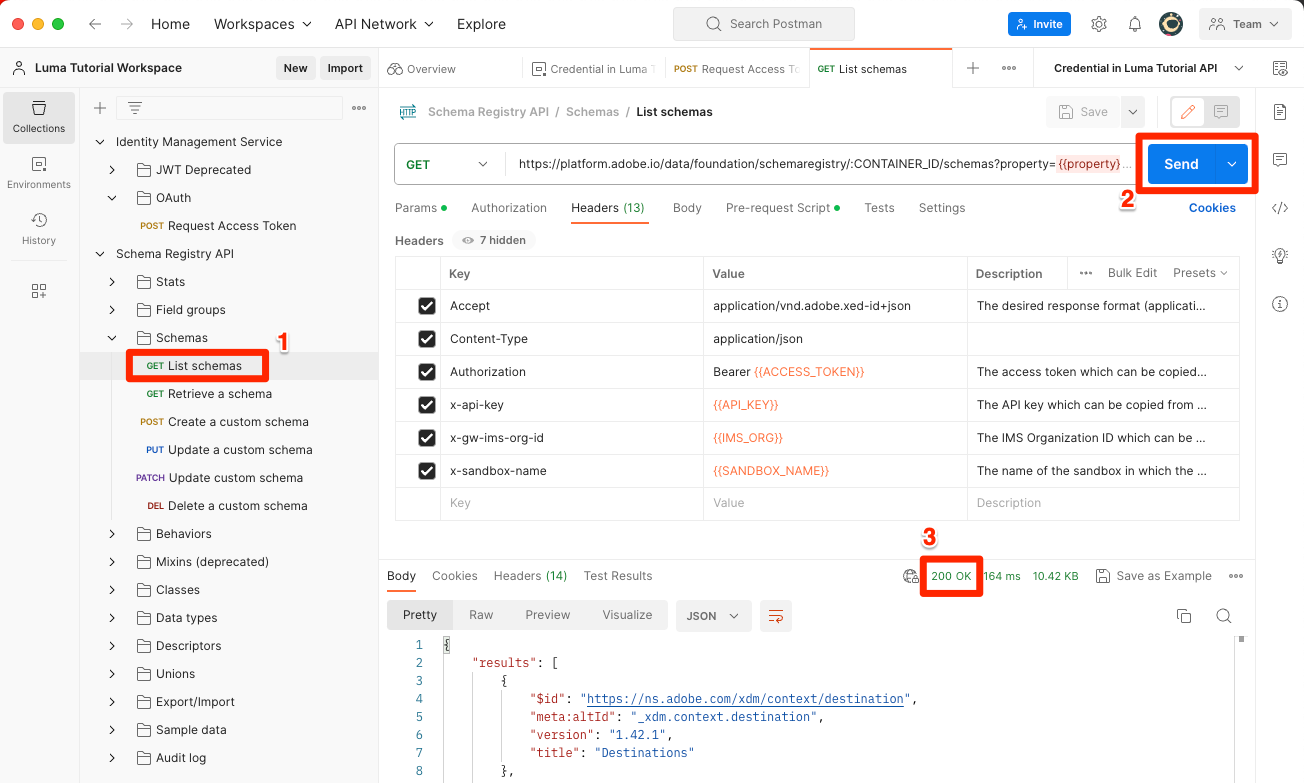Open the Comments icon in right sidebar

coord(1280,159)
